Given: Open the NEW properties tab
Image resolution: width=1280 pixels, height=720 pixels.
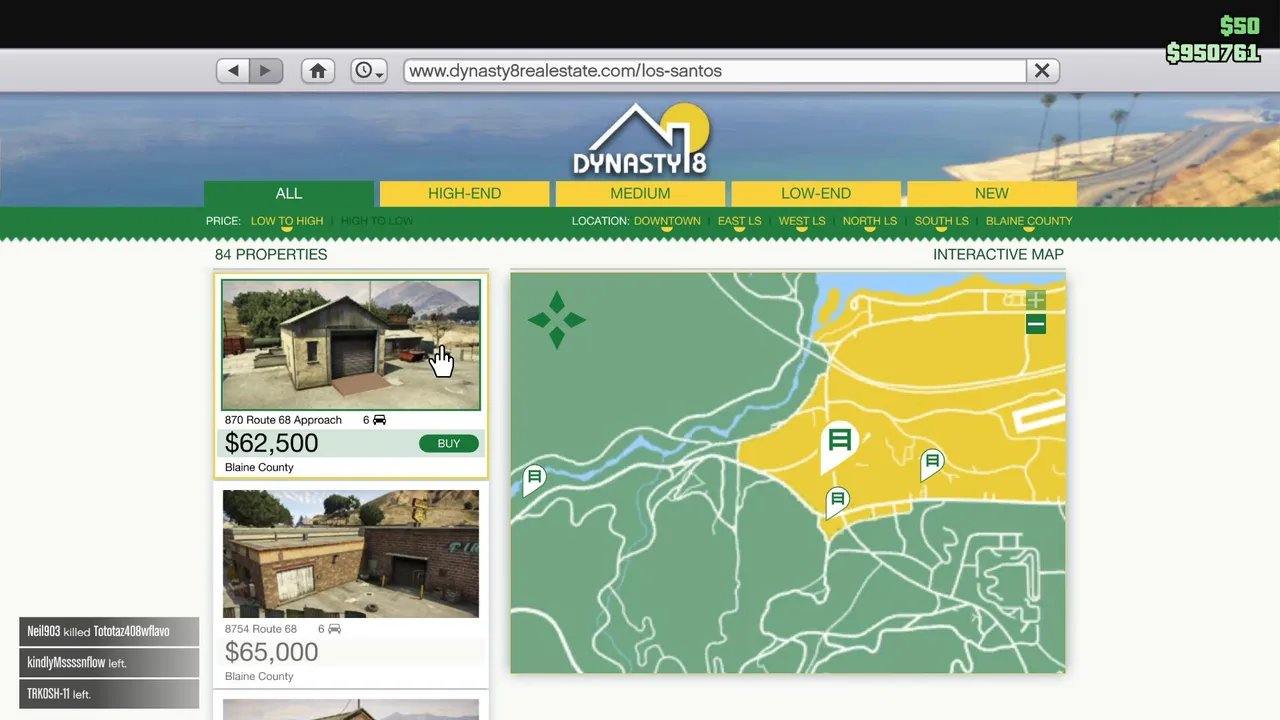Looking at the screenshot, I should [x=992, y=194].
